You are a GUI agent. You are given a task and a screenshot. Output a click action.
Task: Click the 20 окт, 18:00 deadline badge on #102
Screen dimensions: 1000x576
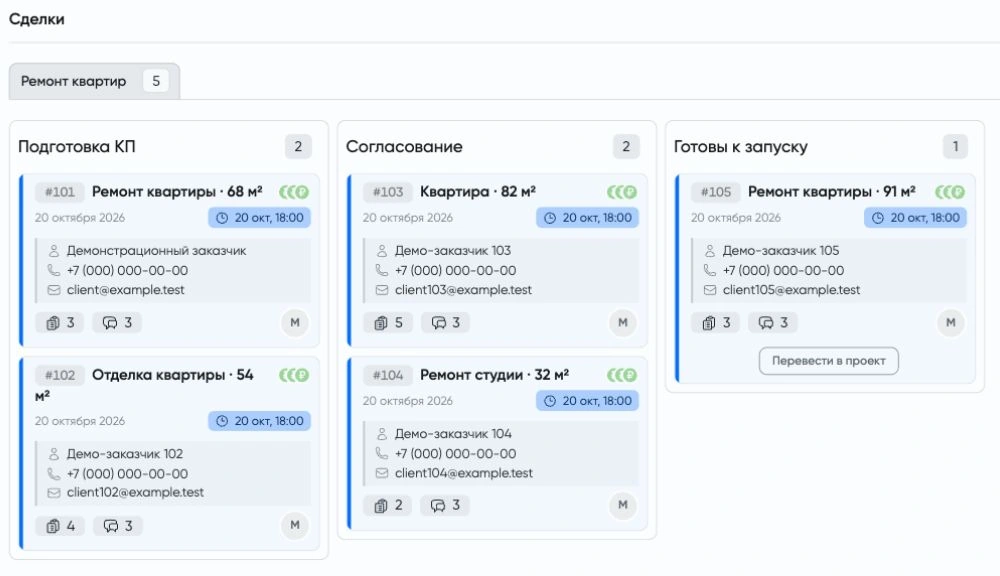tap(259, 421)
